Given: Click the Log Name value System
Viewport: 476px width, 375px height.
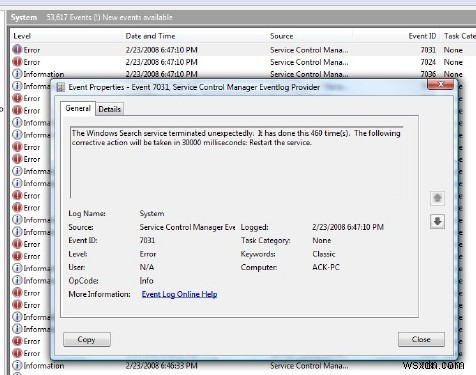Looking at the screenshot, I should 152,213.
